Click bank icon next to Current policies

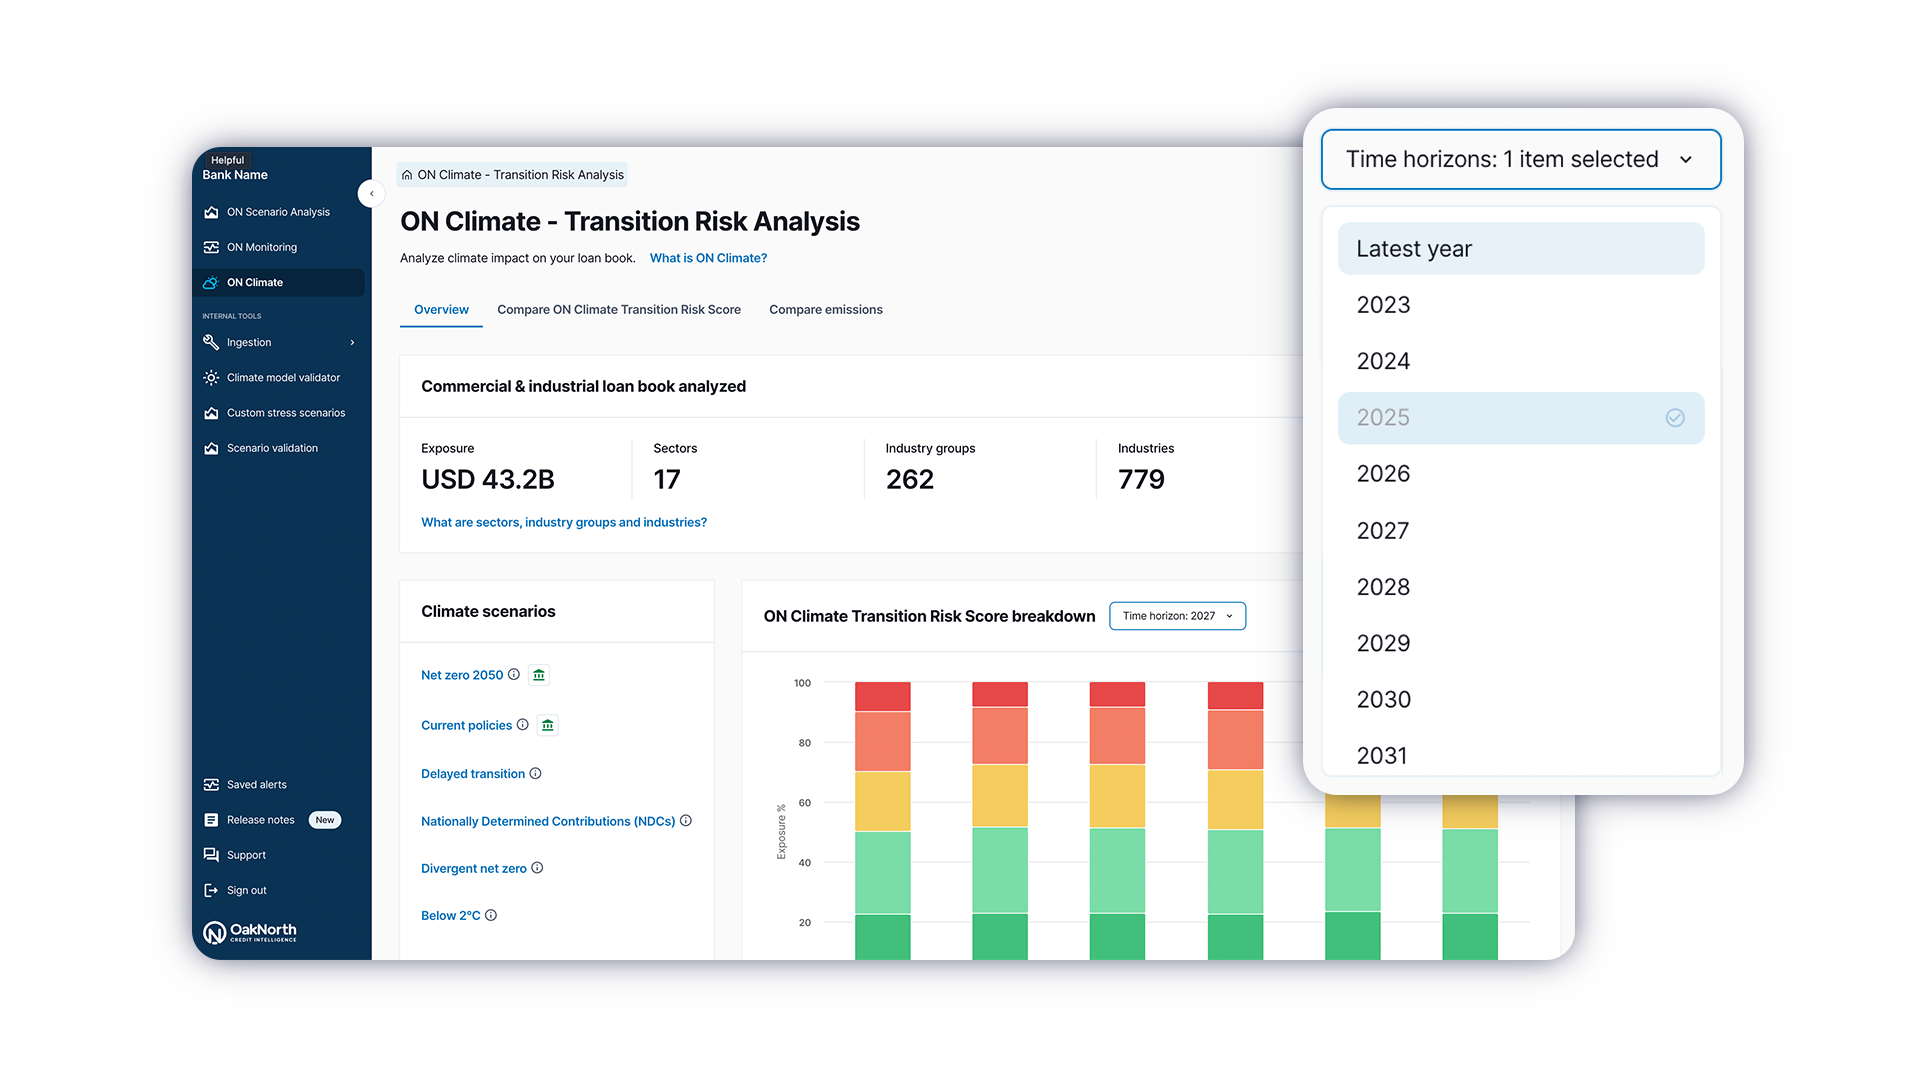pos(548,725)
